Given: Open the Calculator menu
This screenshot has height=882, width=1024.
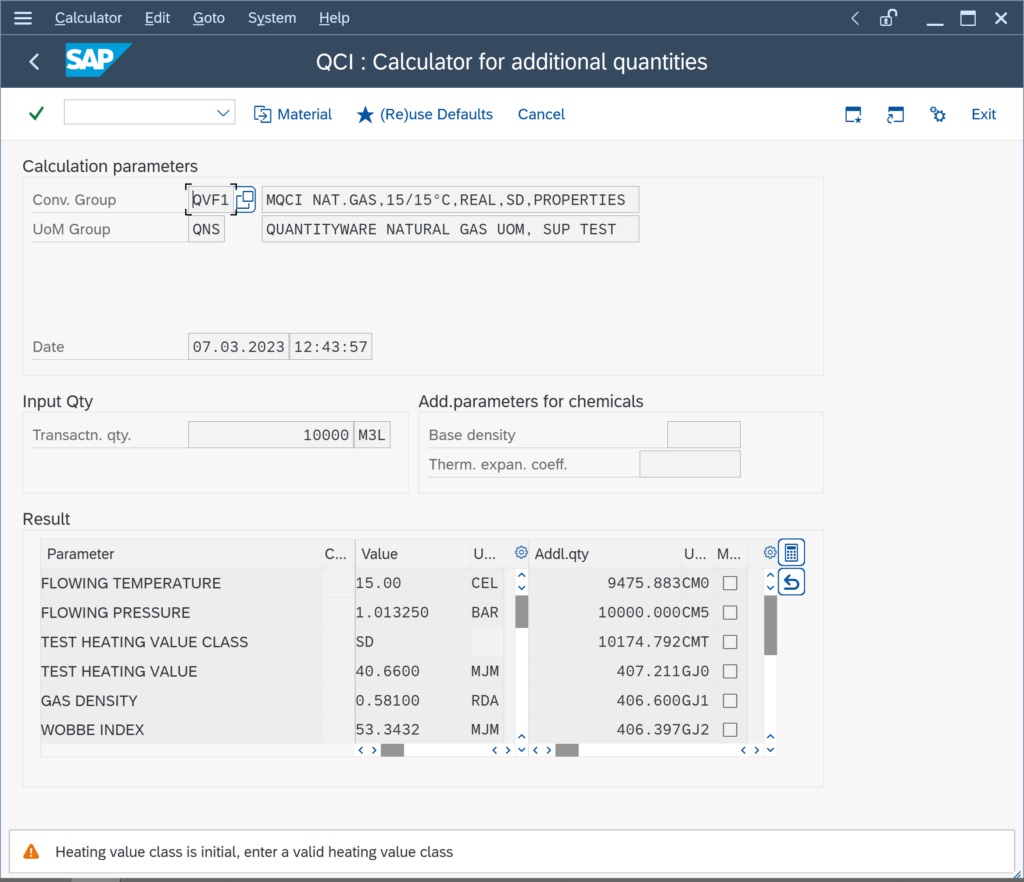Looking at the screenshot, I should coord(88,18).
